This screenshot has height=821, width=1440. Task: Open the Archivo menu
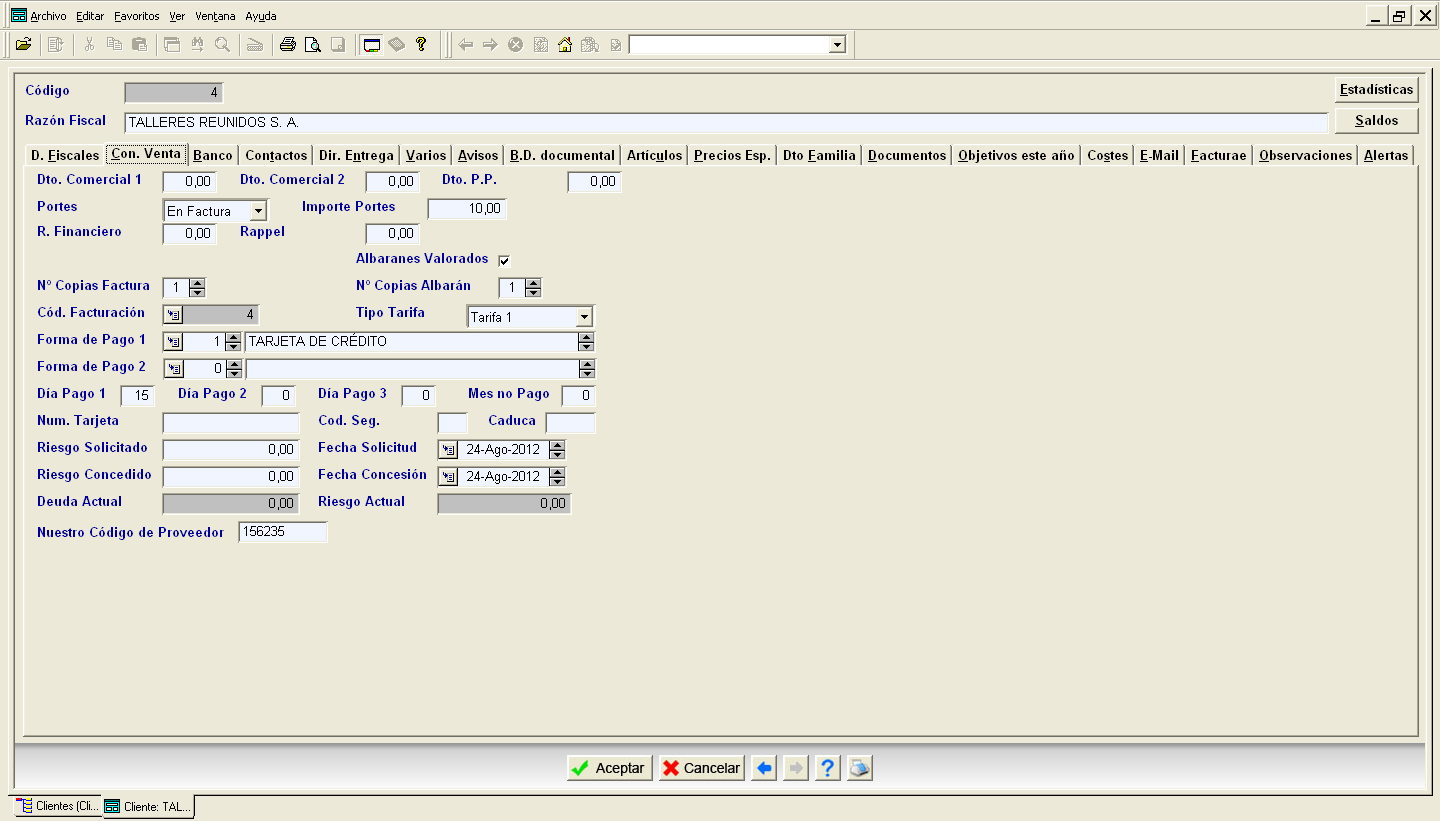pyautogui.click(x=48, y=16)
